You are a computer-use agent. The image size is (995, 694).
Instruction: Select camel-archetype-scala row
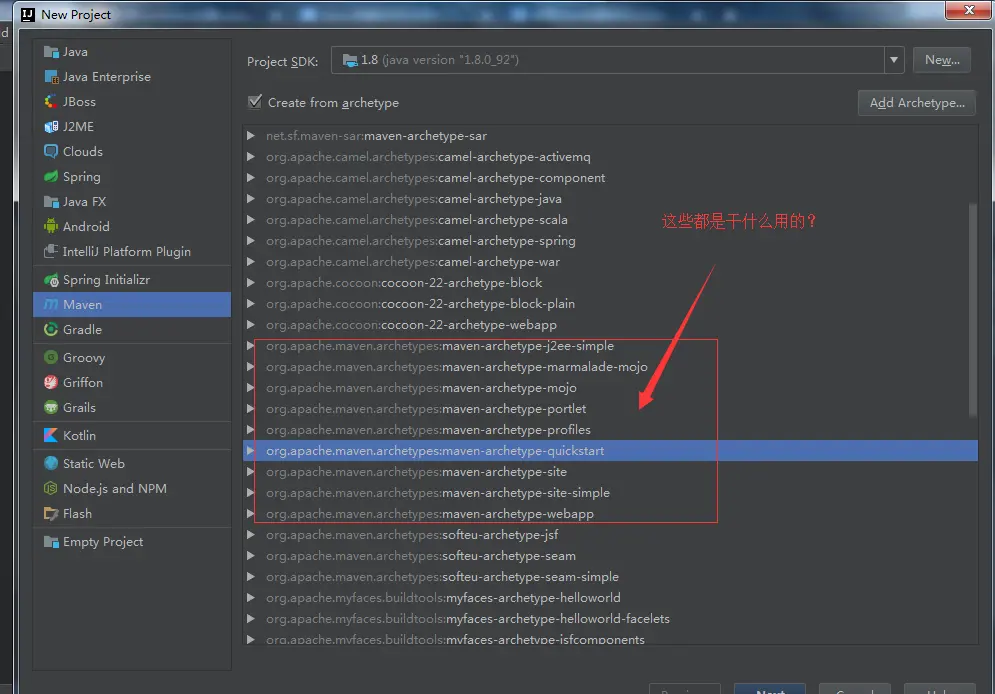point(610,220)
